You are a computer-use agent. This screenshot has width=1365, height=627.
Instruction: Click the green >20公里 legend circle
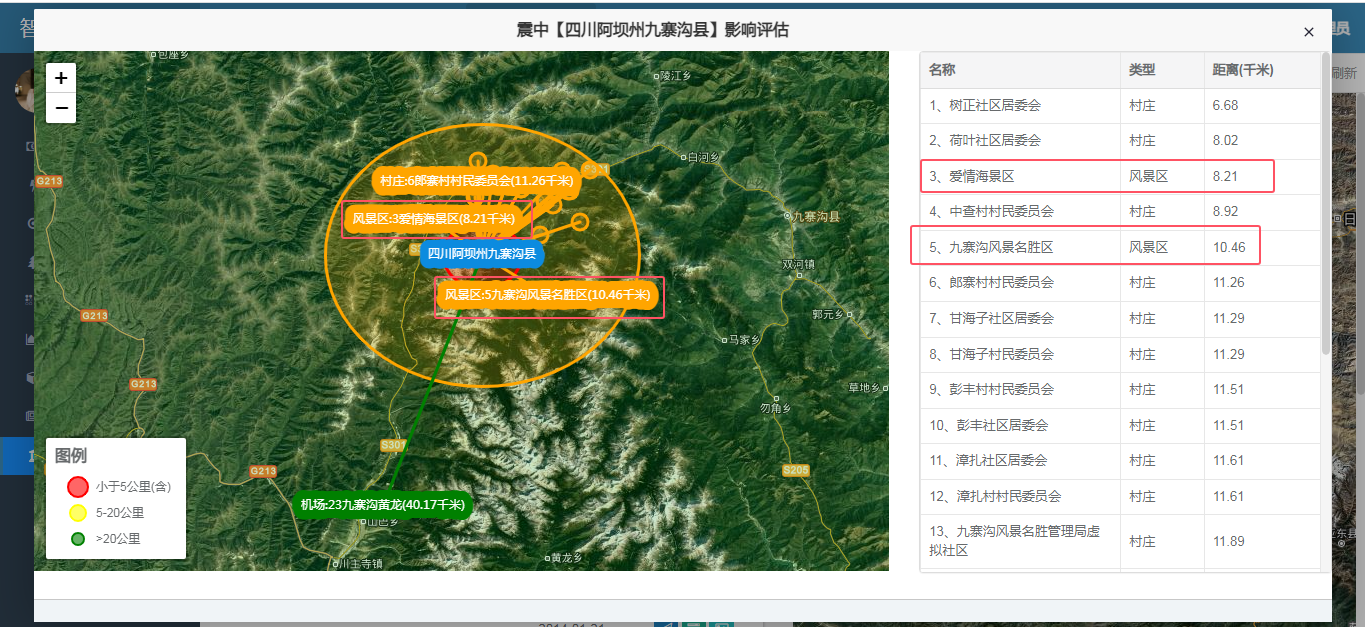[x=77, y=538]
